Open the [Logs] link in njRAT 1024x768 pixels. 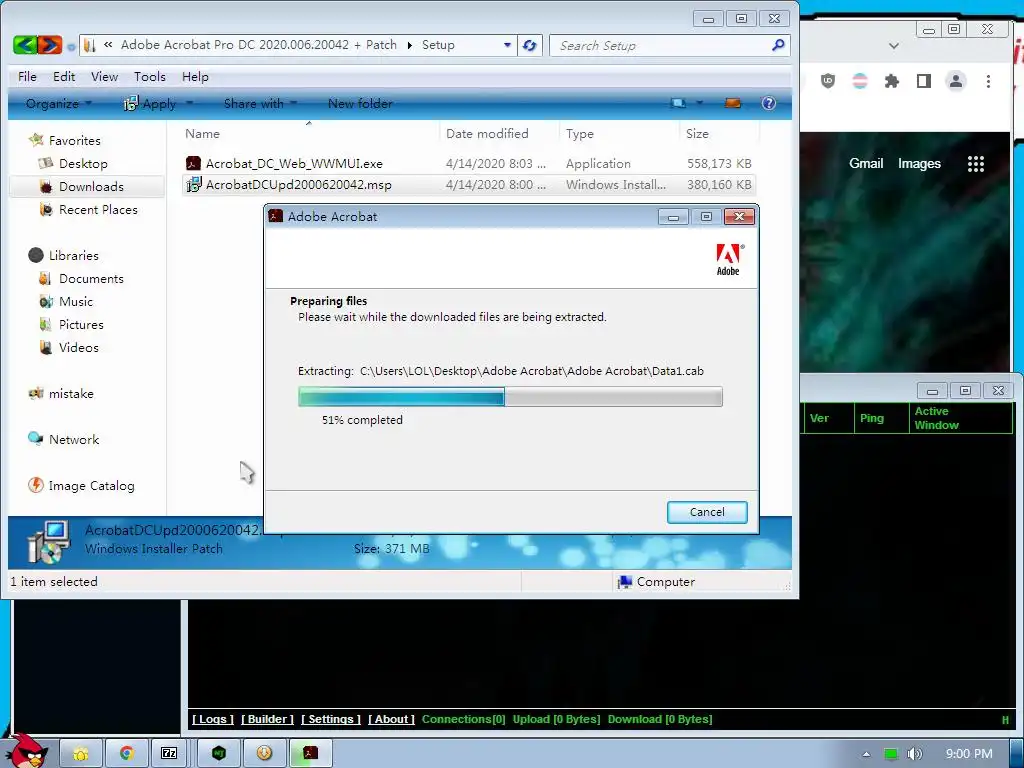pos(213,719)
